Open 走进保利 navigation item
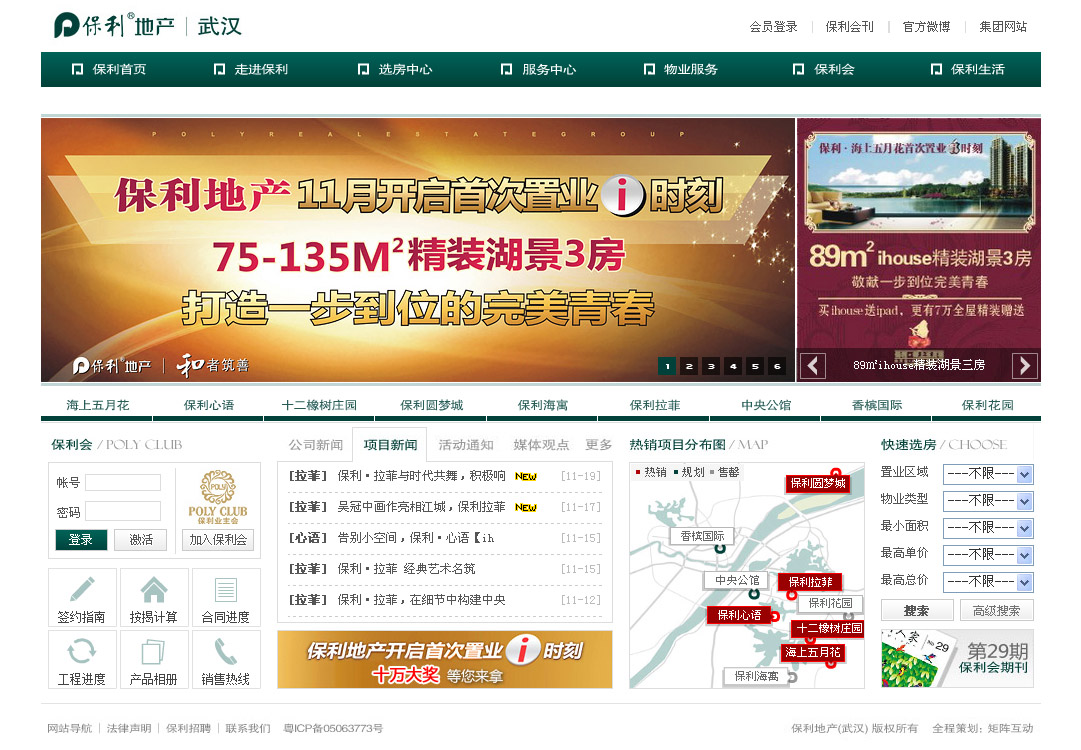Viewport: 1081px width, 750px height. click(x=251, y=70)
